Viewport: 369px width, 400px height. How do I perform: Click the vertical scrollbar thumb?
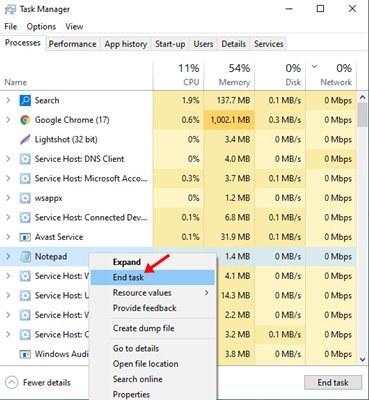tap(363, 115)
